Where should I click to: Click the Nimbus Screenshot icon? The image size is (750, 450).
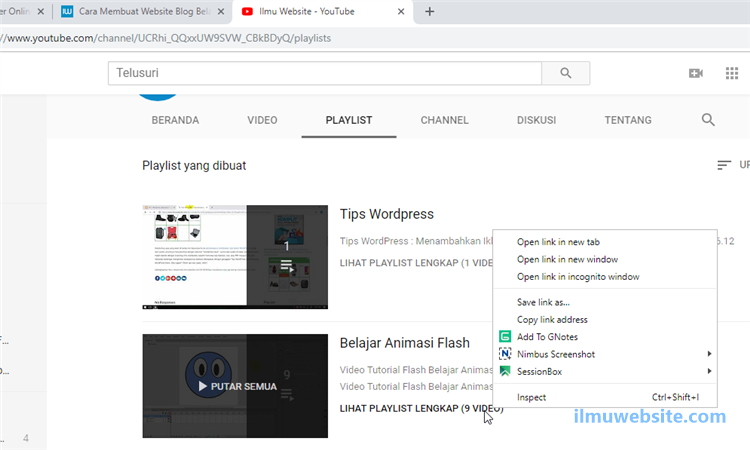click(x=505, y=354)
